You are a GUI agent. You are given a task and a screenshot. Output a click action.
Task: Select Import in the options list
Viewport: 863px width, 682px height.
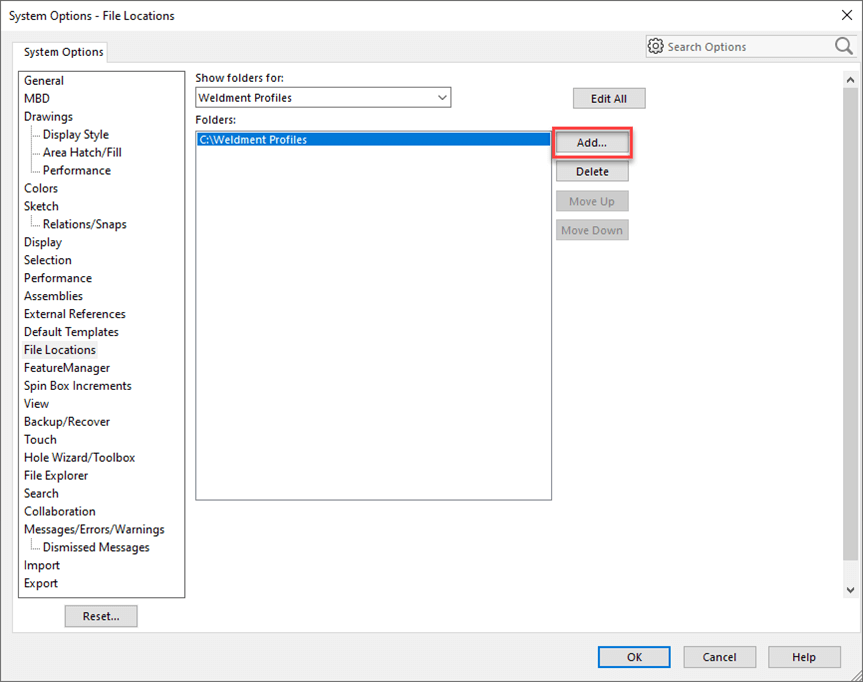coord(42,565)
